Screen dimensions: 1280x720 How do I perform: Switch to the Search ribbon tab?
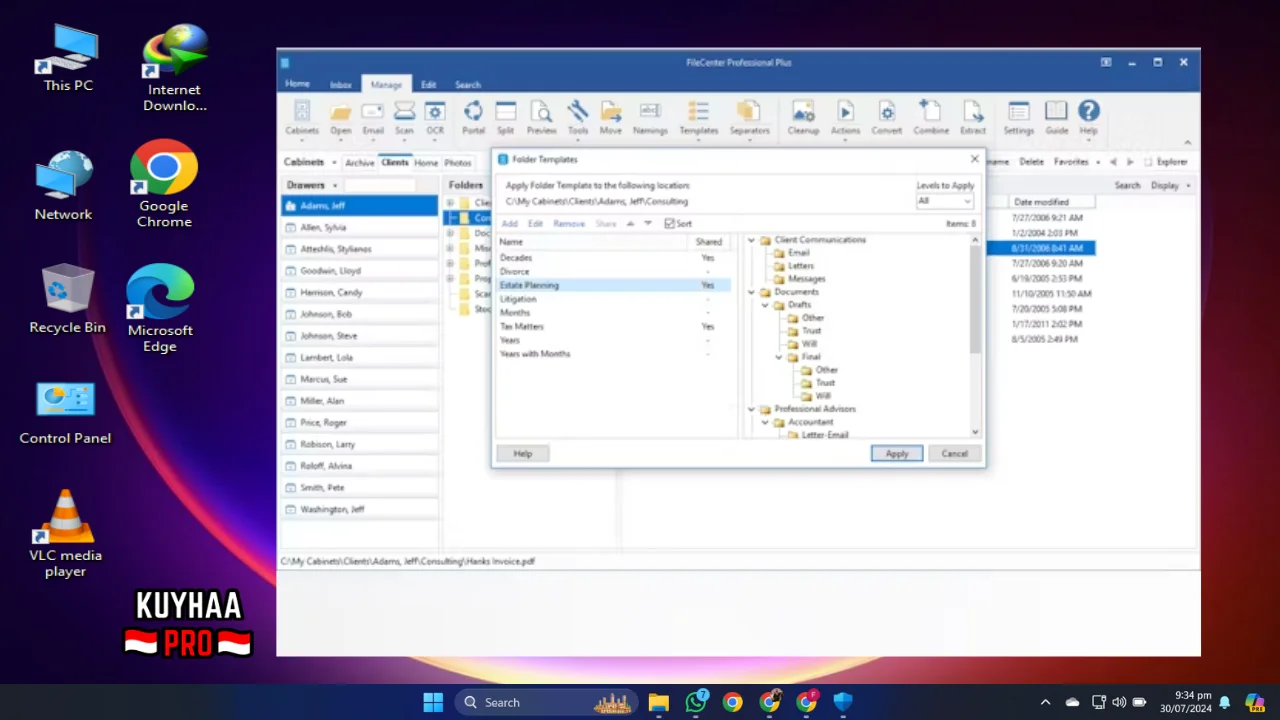pos(468,85)
